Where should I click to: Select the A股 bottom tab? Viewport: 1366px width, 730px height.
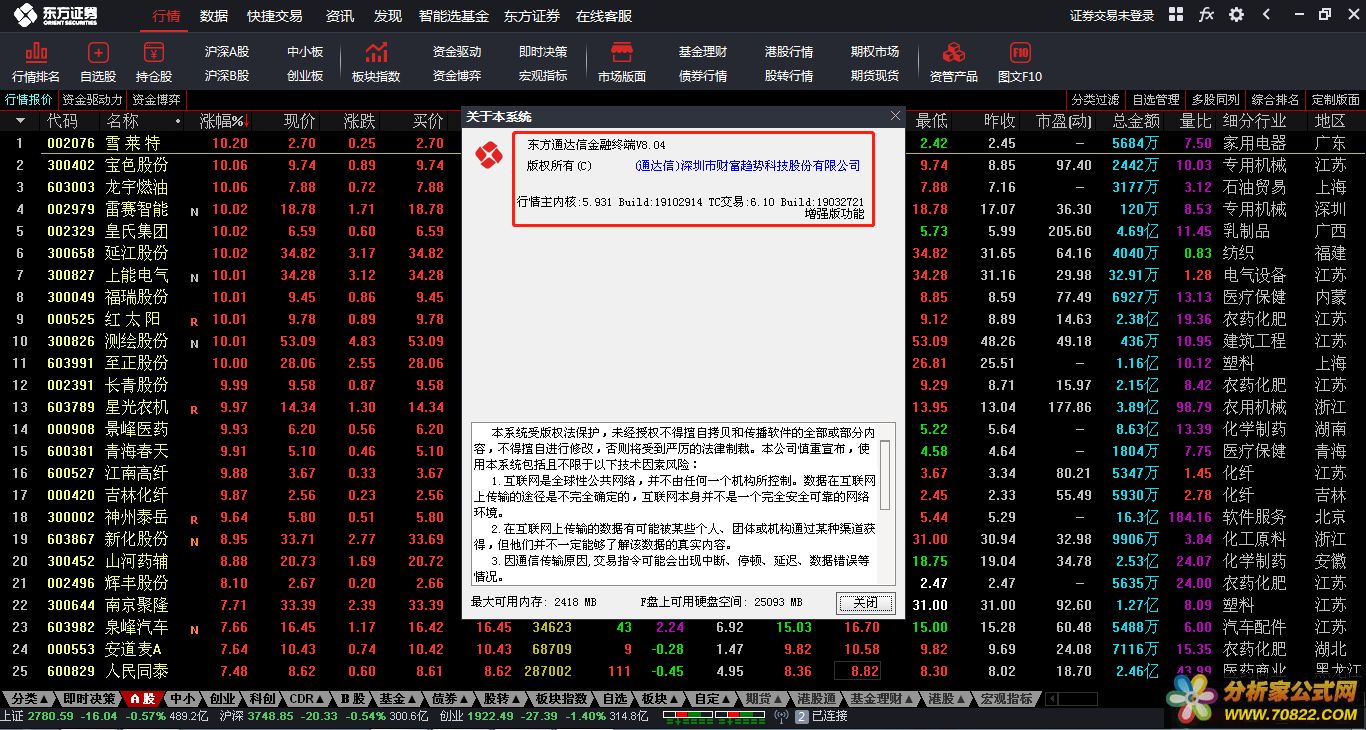click(x=141, y=698)
